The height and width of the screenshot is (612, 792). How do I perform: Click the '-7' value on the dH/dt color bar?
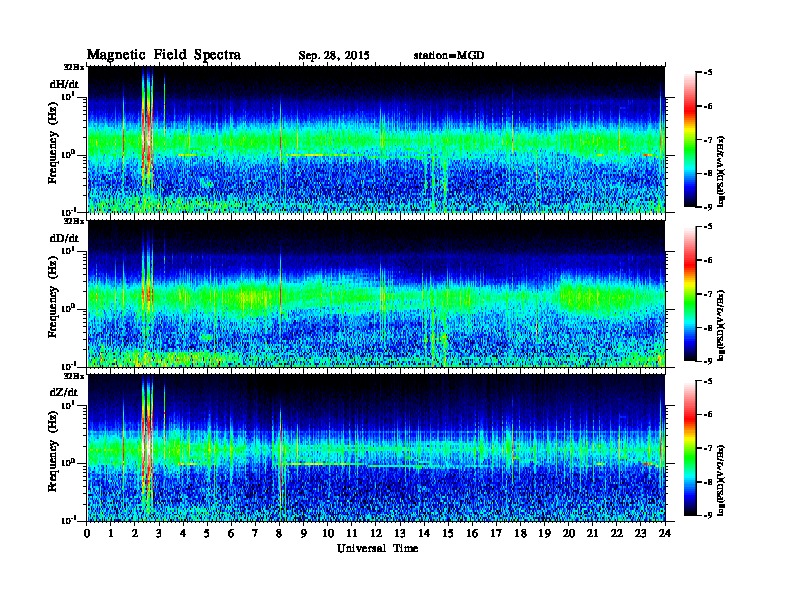tap(708, 140)
